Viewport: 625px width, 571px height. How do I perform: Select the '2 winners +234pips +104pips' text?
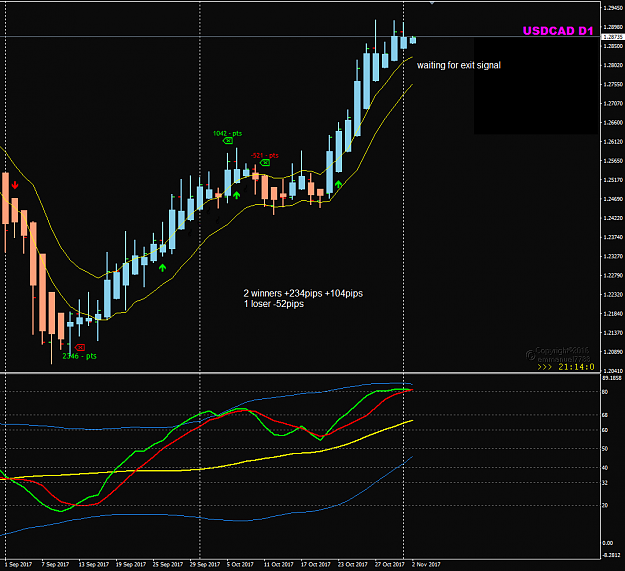(x=303, y=293)
